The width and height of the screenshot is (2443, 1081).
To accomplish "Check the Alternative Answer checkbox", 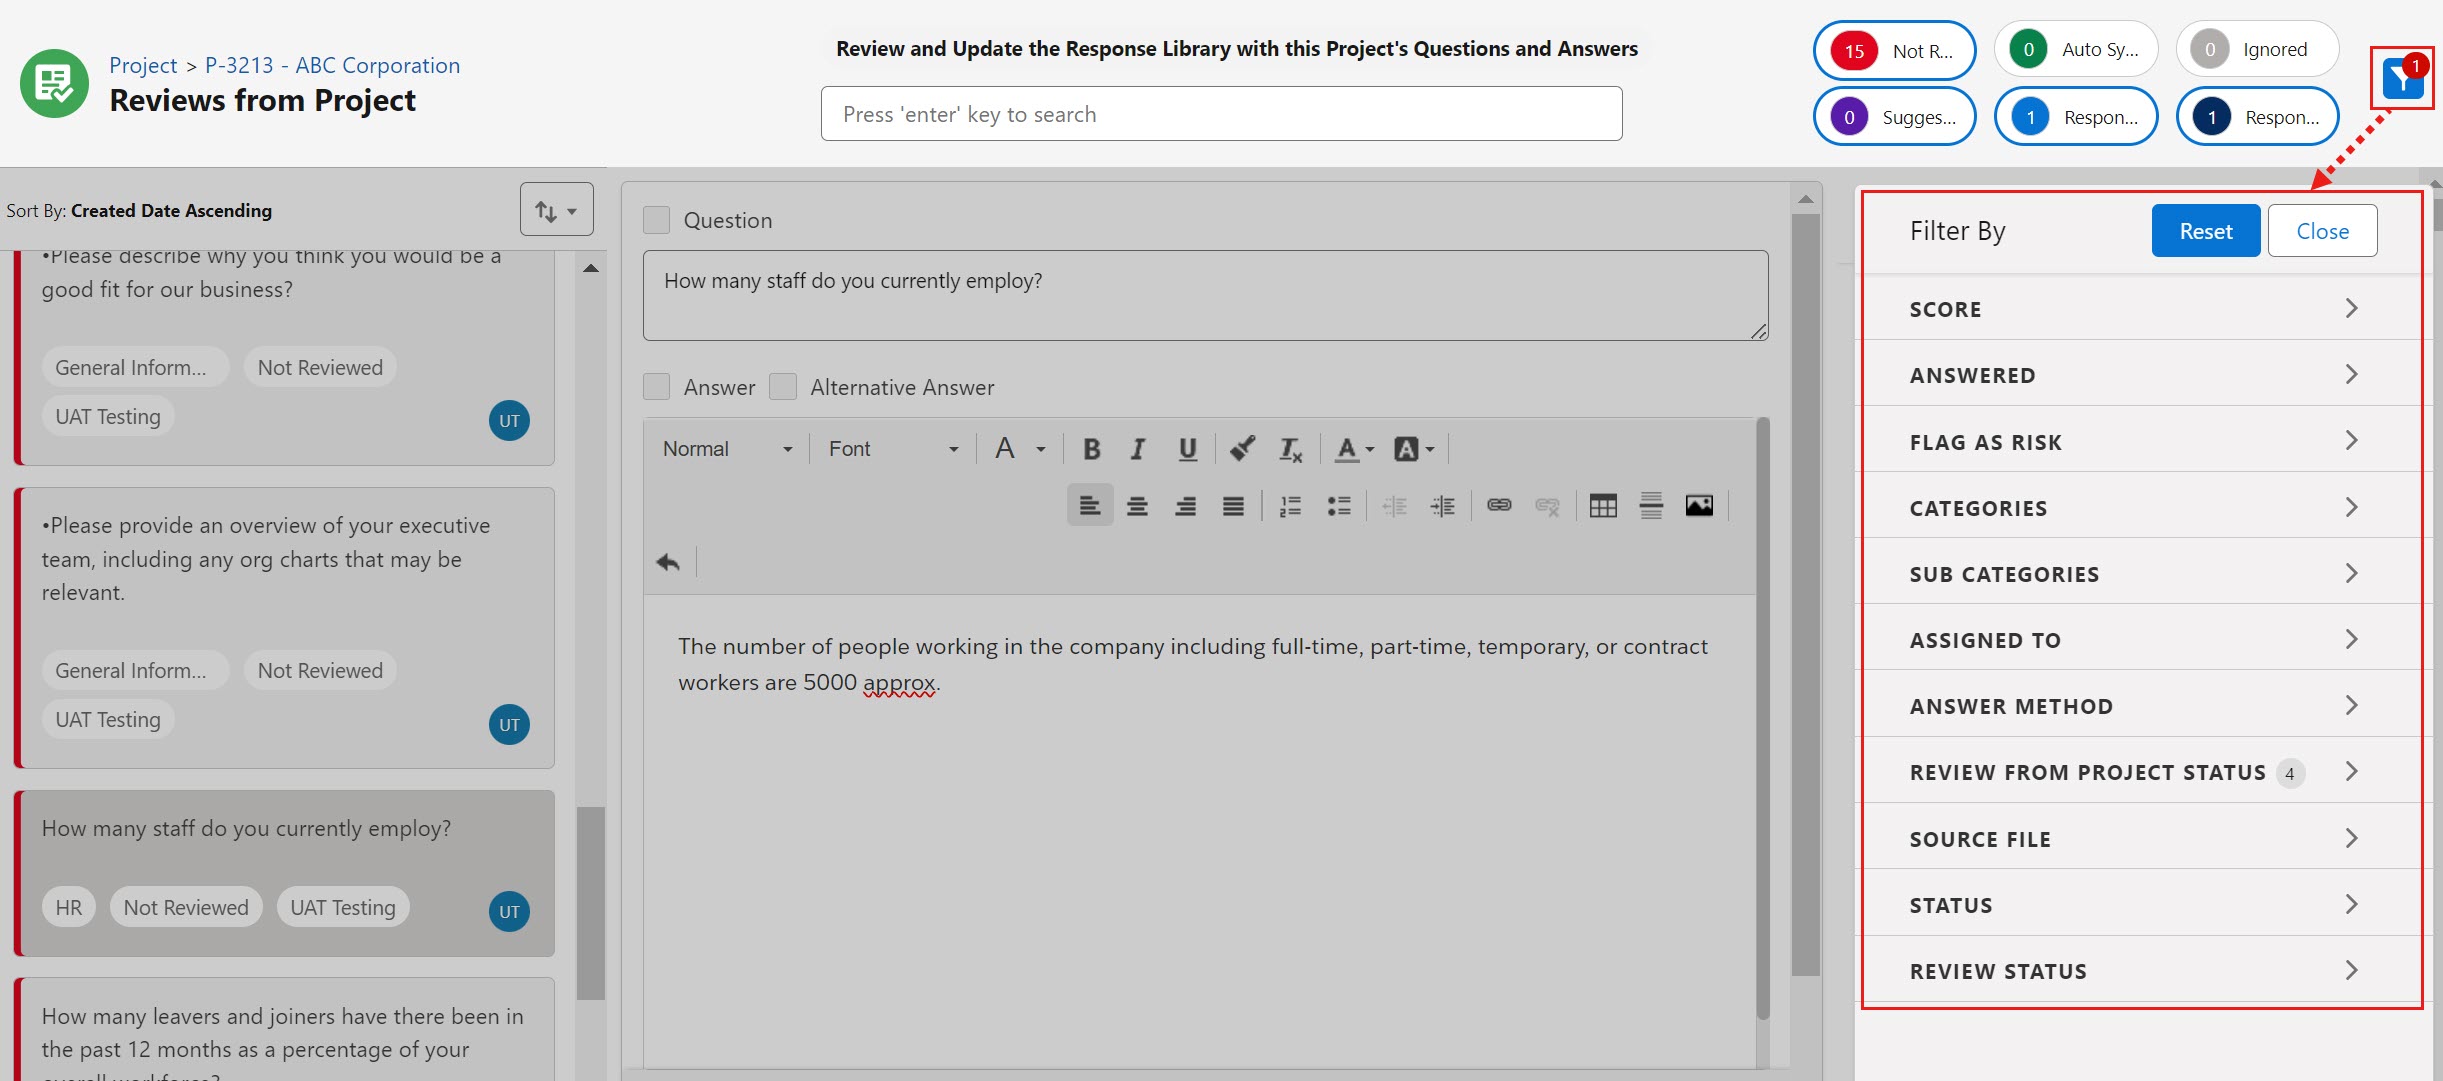I will pyautogui.click(x=783, y=387).
